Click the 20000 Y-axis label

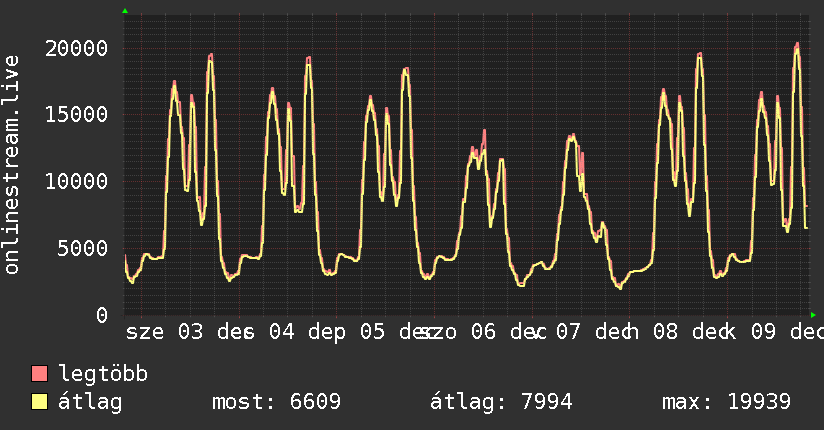click(76, 49)
